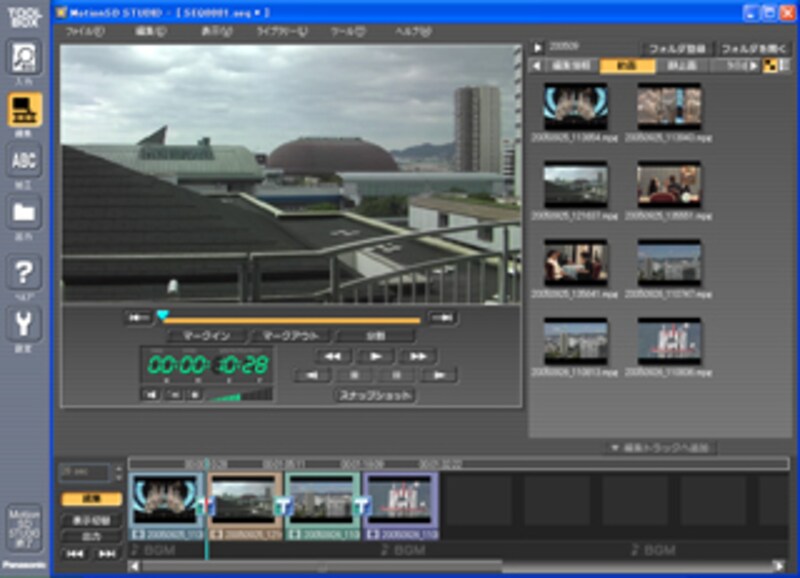Select the first clip thumbnail in the timeline
Screen dimensions: 800x578
[x=165, y=499]
